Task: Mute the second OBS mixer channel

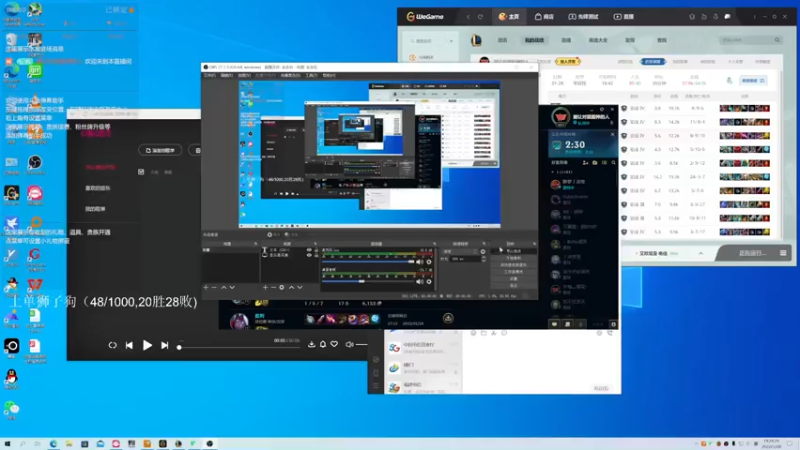Action: coord(420,281)
